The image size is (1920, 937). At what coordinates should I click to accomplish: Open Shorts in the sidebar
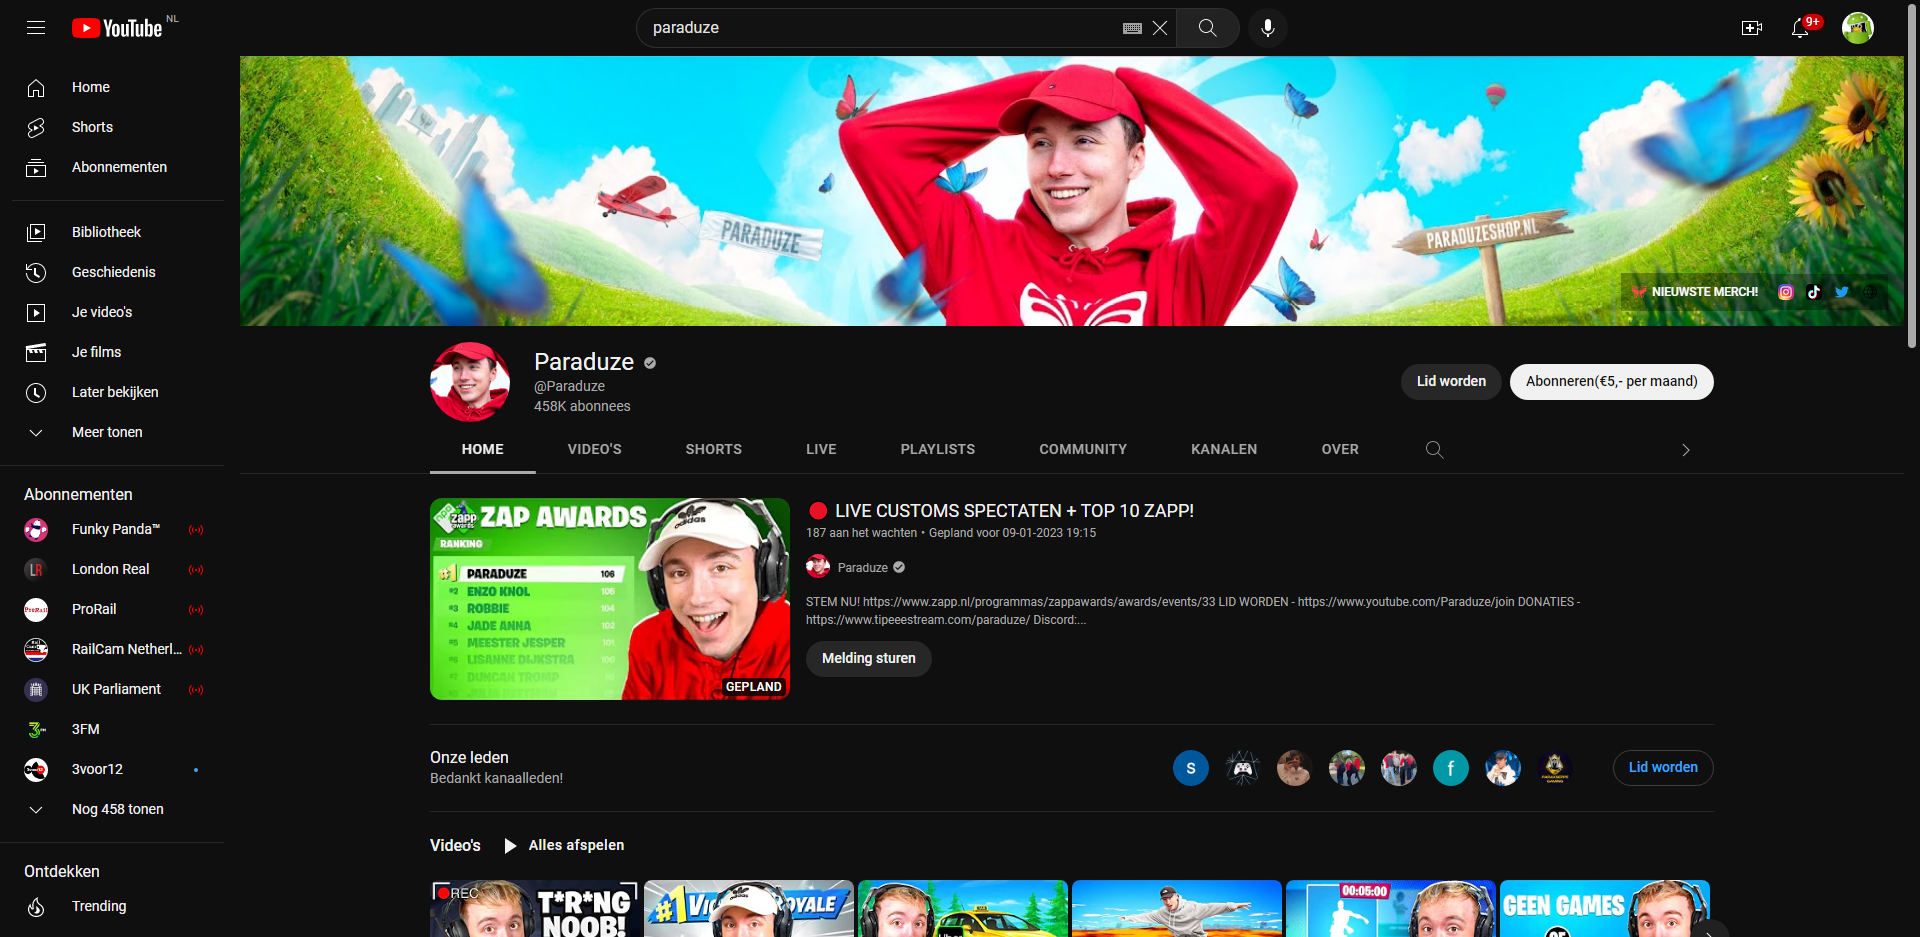[92, 127]
